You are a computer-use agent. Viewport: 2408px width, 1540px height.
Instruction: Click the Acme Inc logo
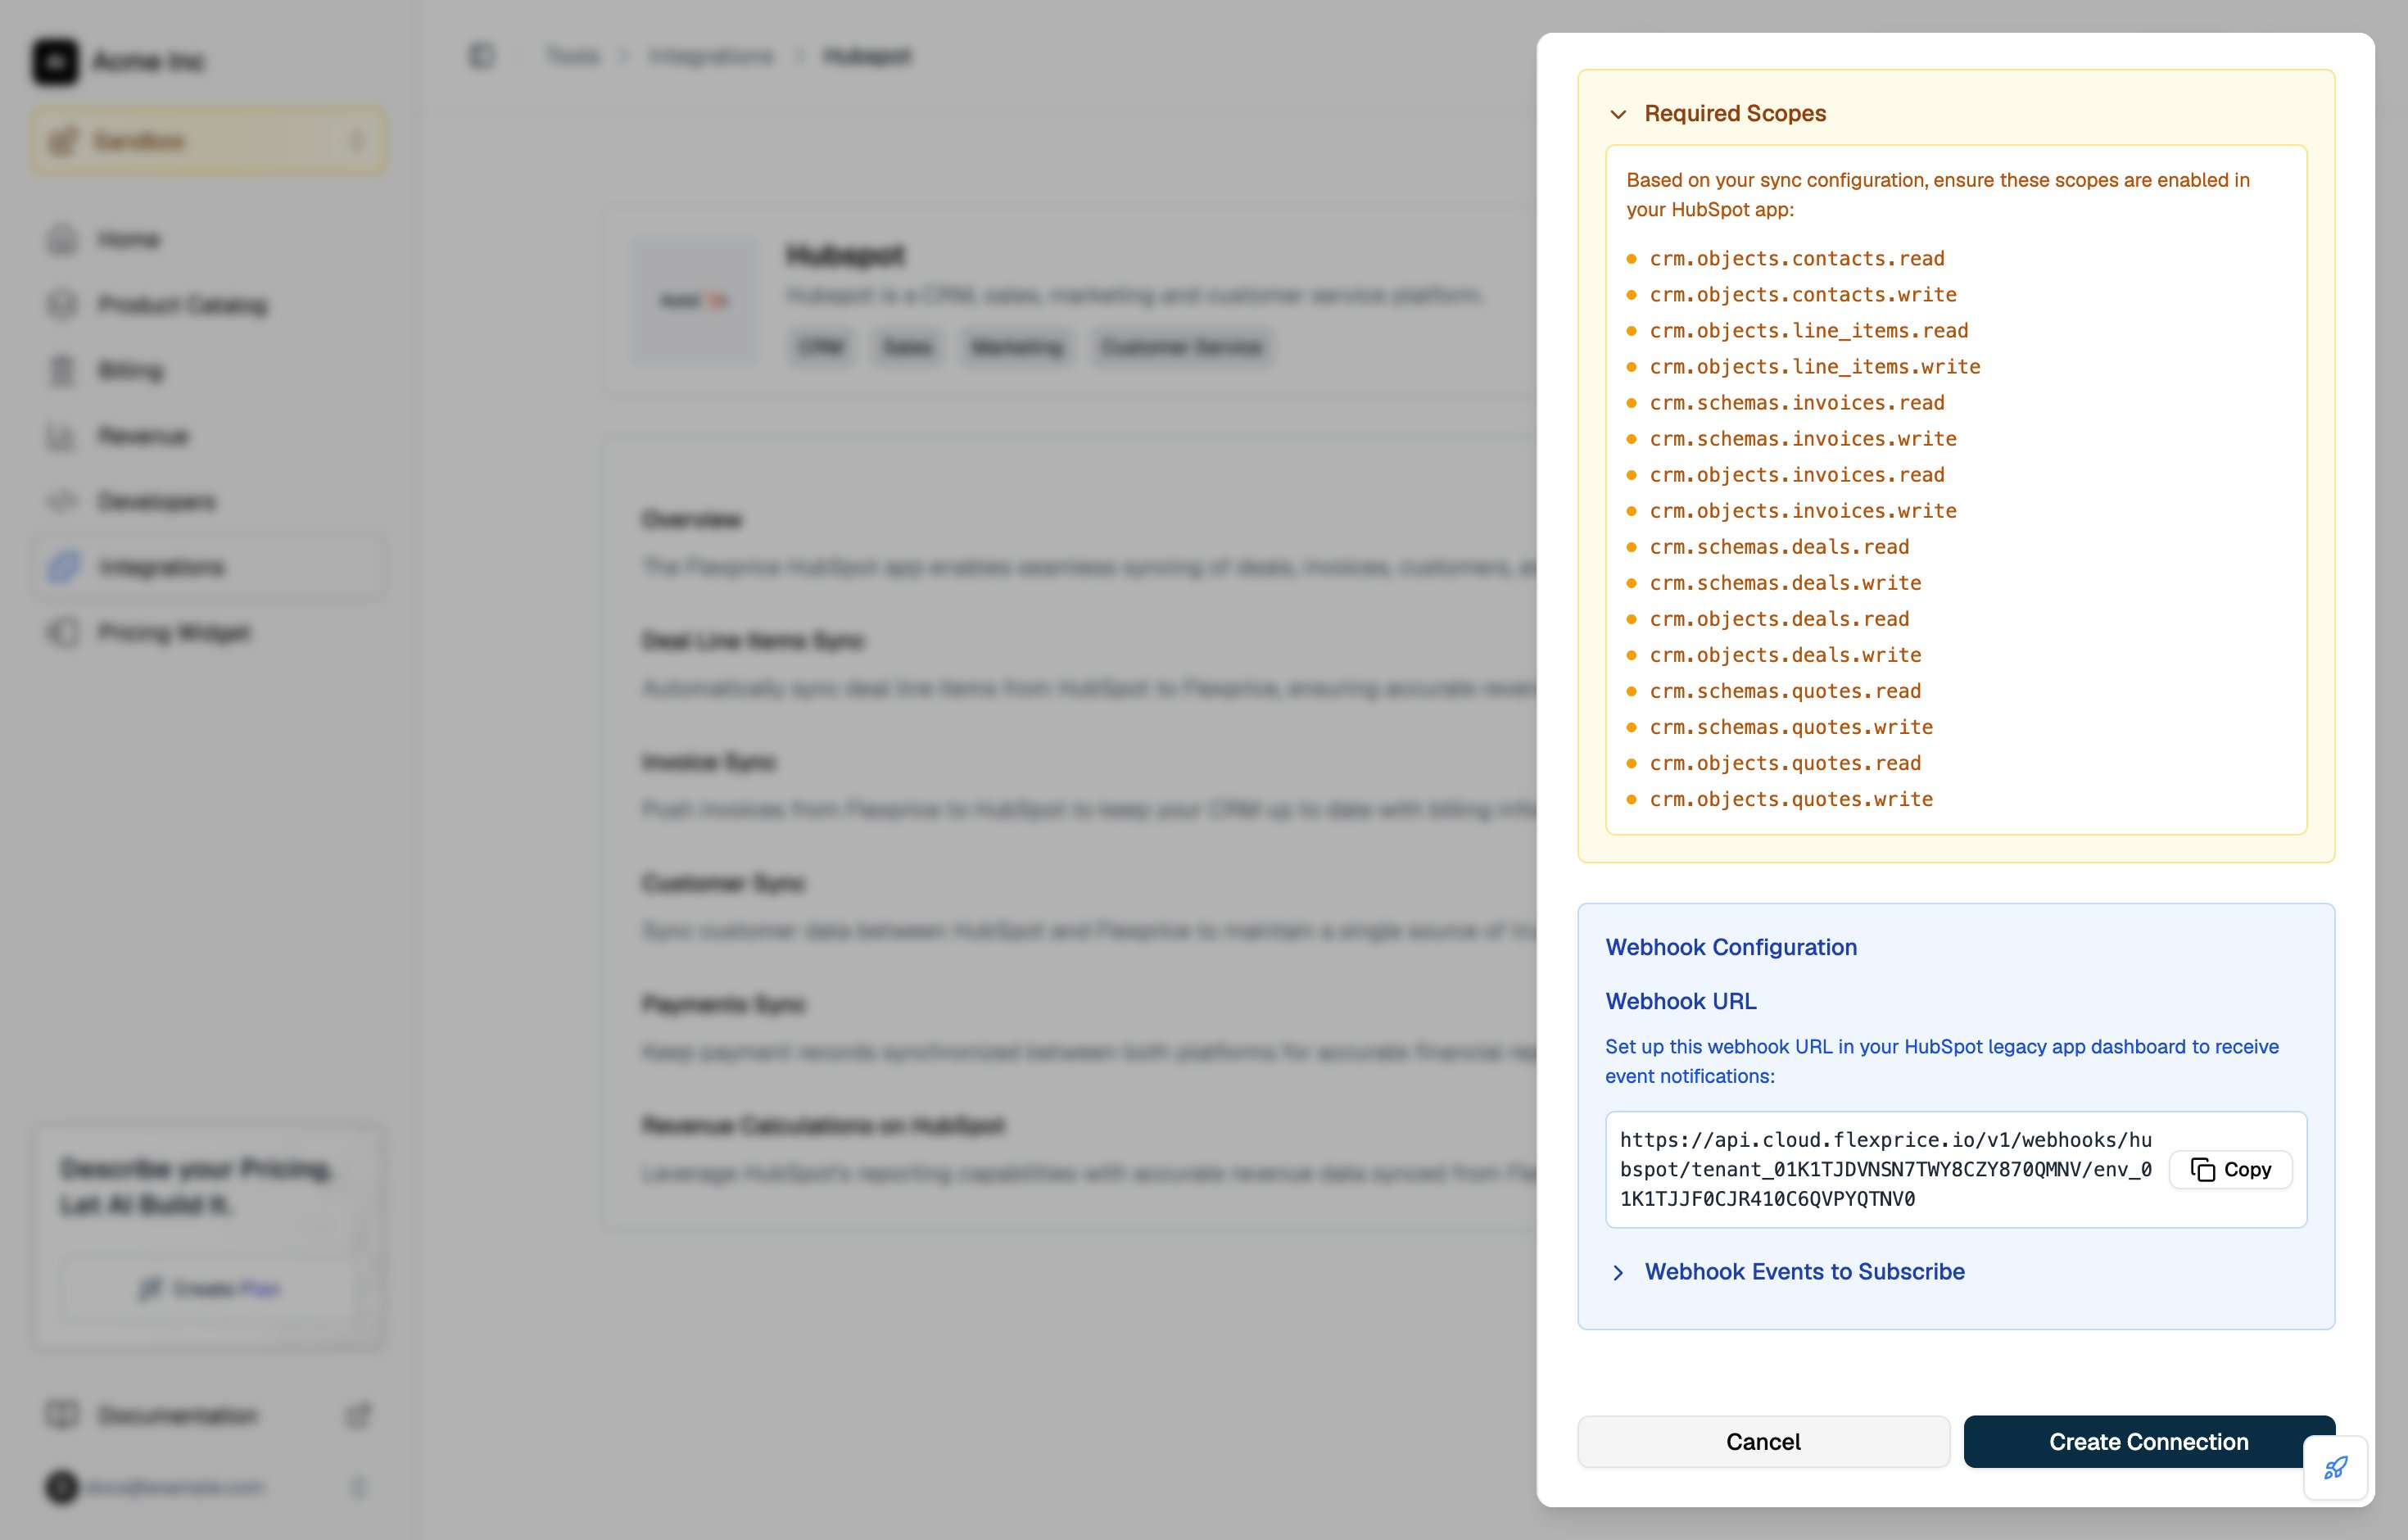[55, 61]
